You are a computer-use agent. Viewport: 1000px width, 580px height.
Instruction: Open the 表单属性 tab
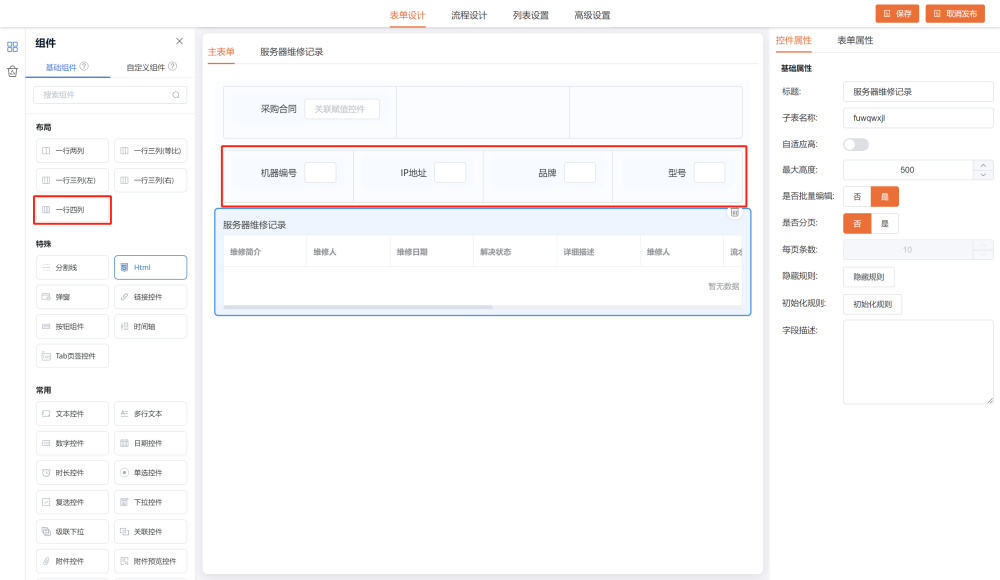coord(855,40)
